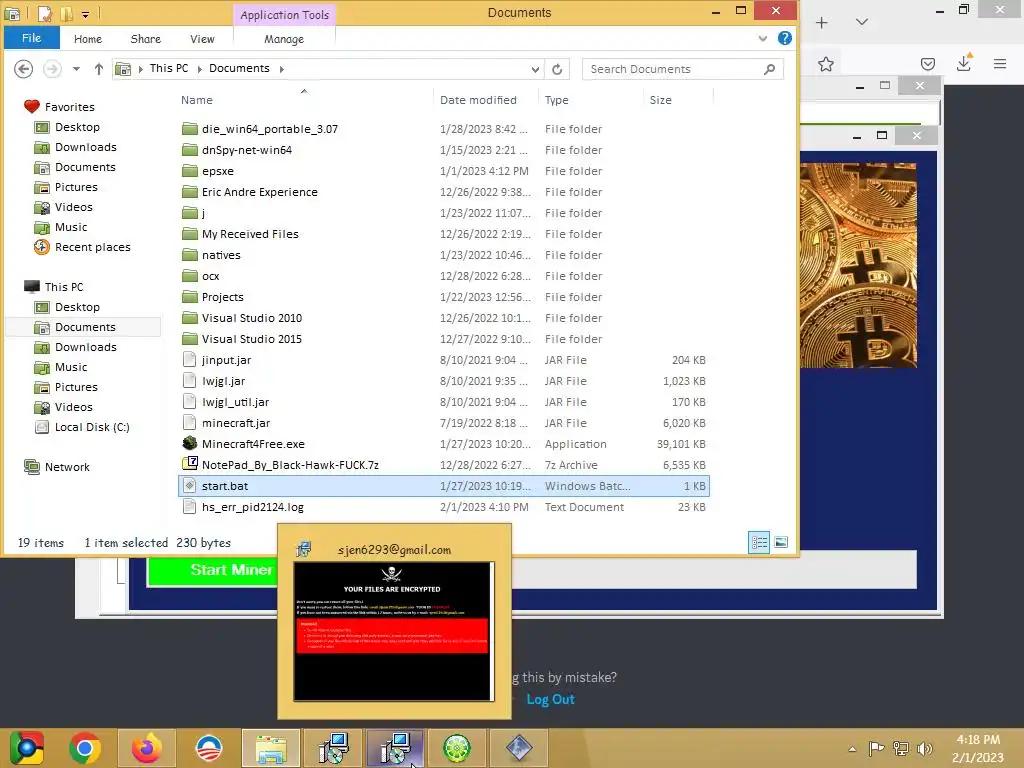Select the Eric Andre Experience folder

tap(259, 192)
